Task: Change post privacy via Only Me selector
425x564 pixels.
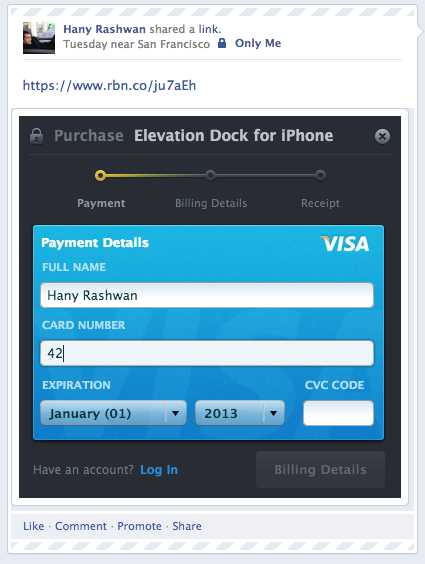Action: click(258, 43)
